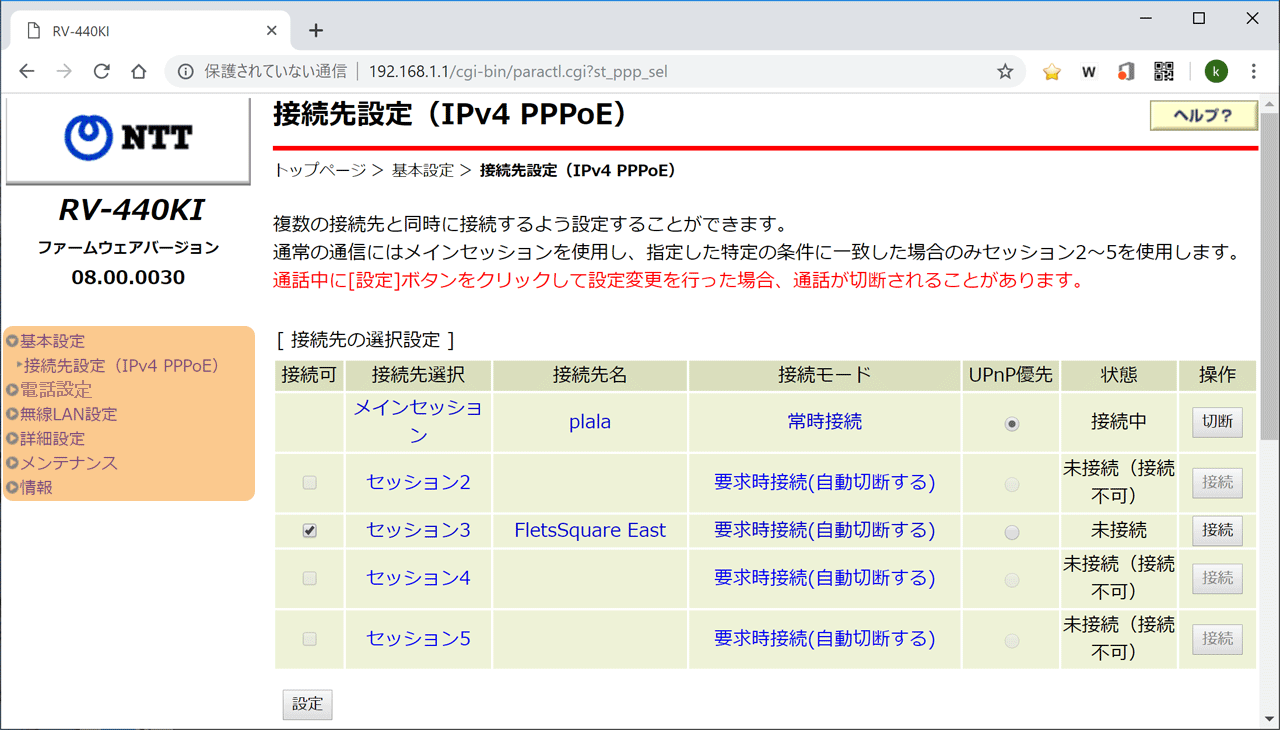Open the 常時接続 mode link
The height and width of the screenshot is (730, 1280).
[x=825, y=422]
